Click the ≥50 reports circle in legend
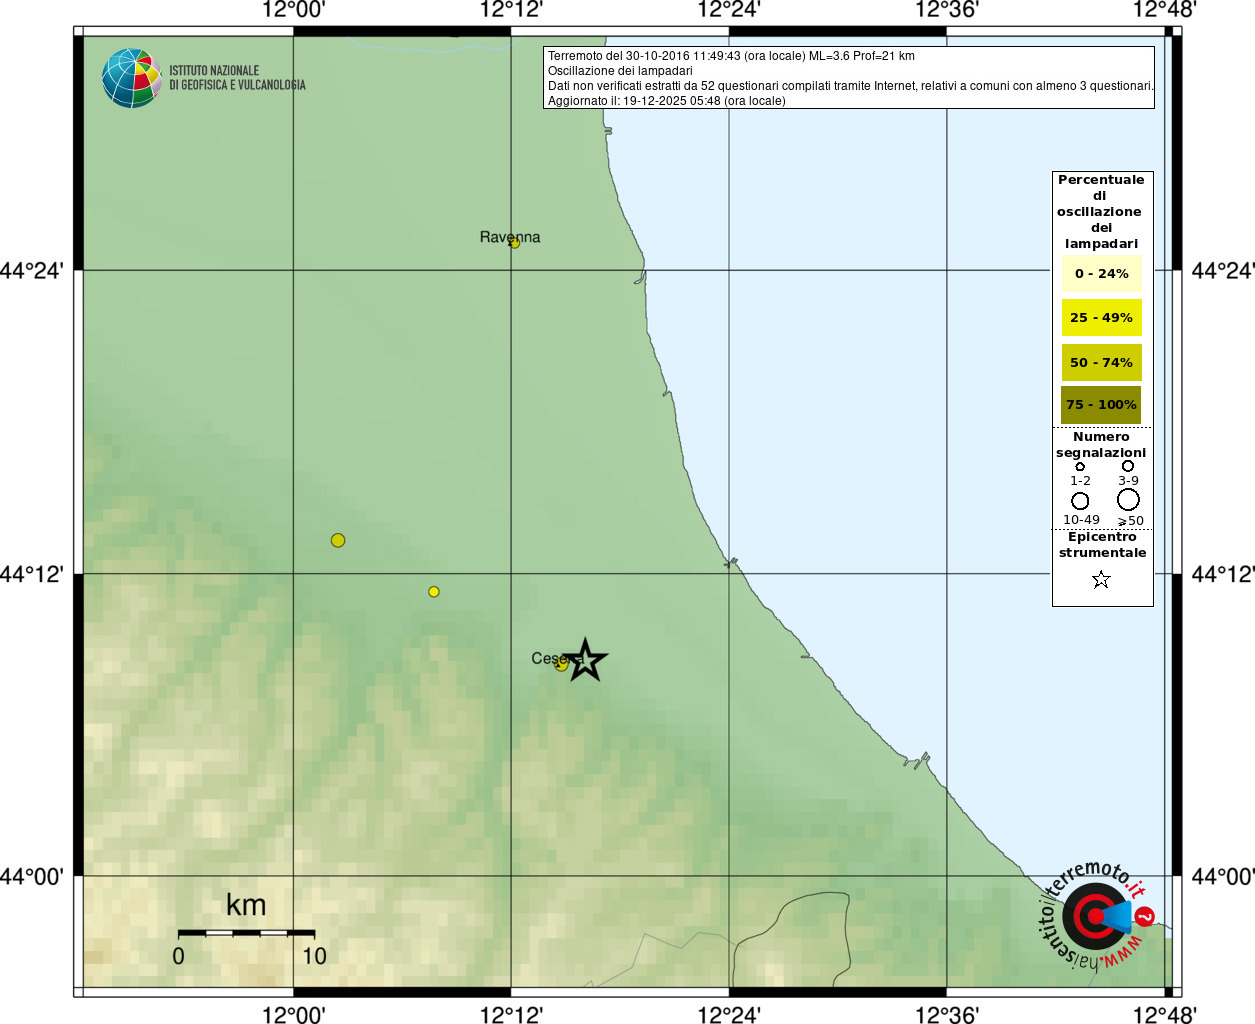 (1128, 499)
